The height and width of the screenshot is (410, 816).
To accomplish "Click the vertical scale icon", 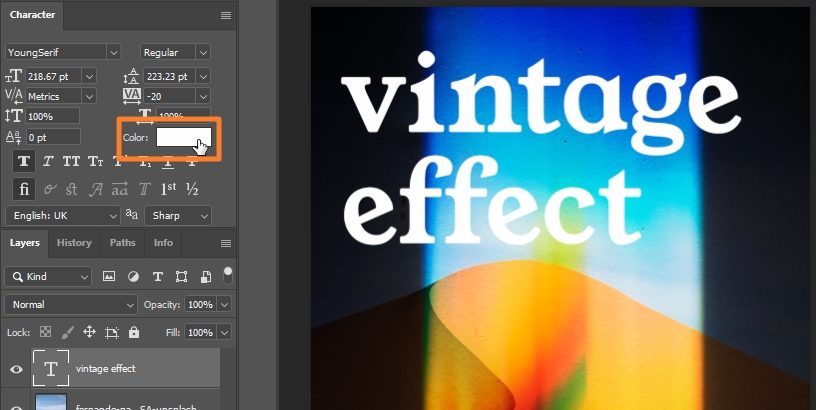I will click(x=14, y=116).
